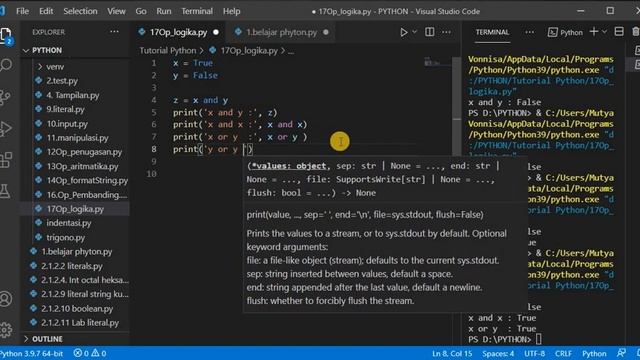Image resolution: width=640 pixels, height=360 pixels.
Task: Change language mode Python in status bar
Action: 594,353
